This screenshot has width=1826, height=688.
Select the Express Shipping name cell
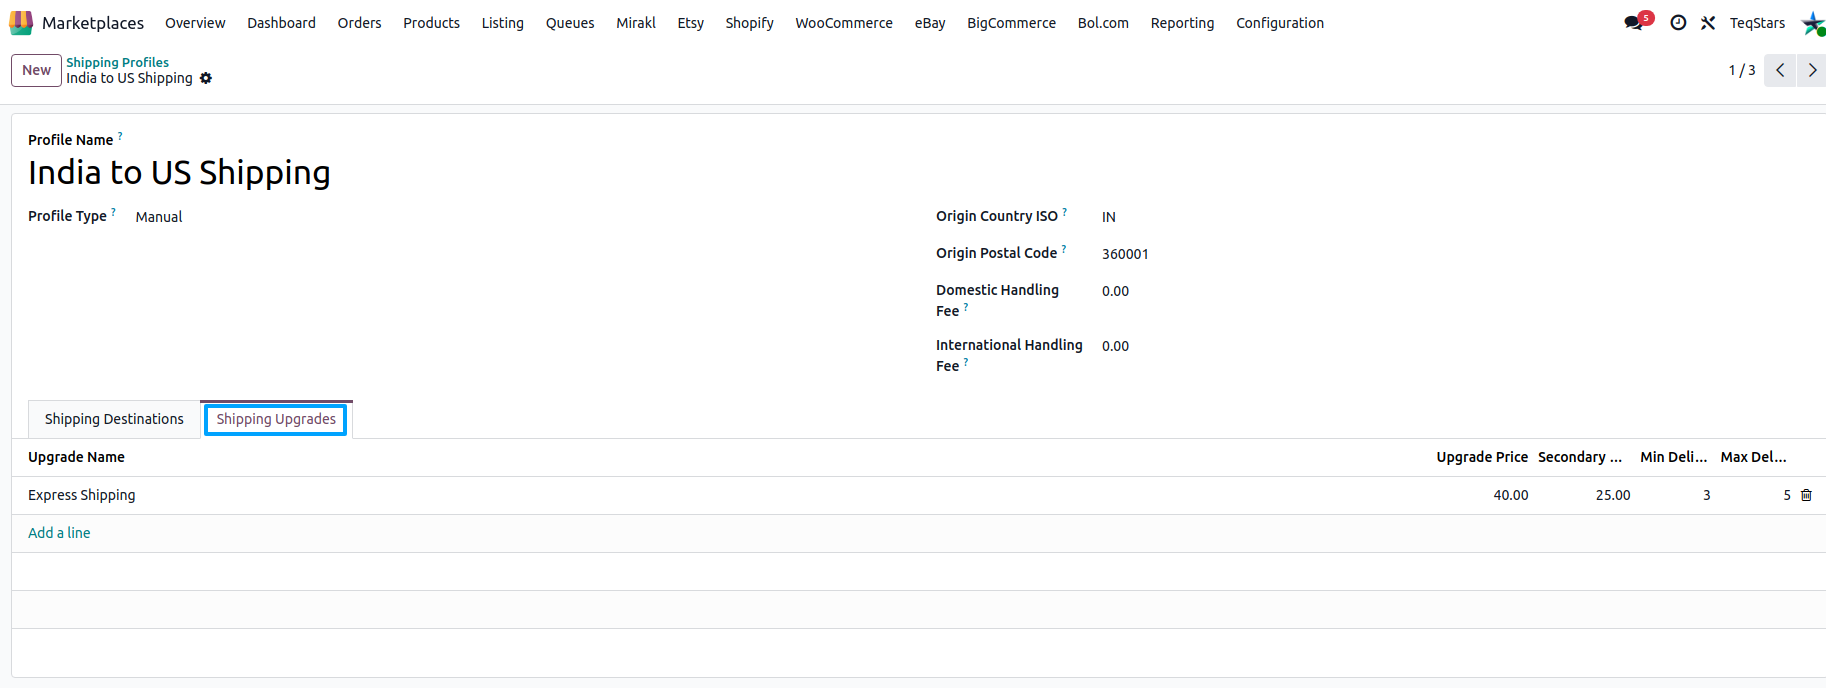pos(81,495)
